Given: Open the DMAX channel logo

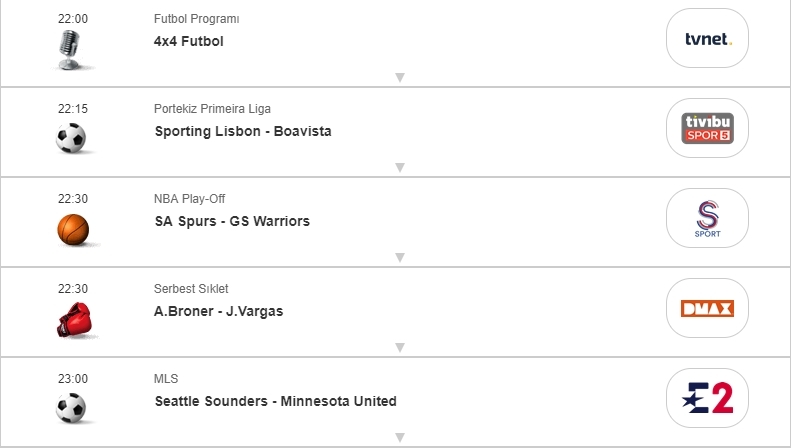Looking at the screenshot, I should pos(708,308).
